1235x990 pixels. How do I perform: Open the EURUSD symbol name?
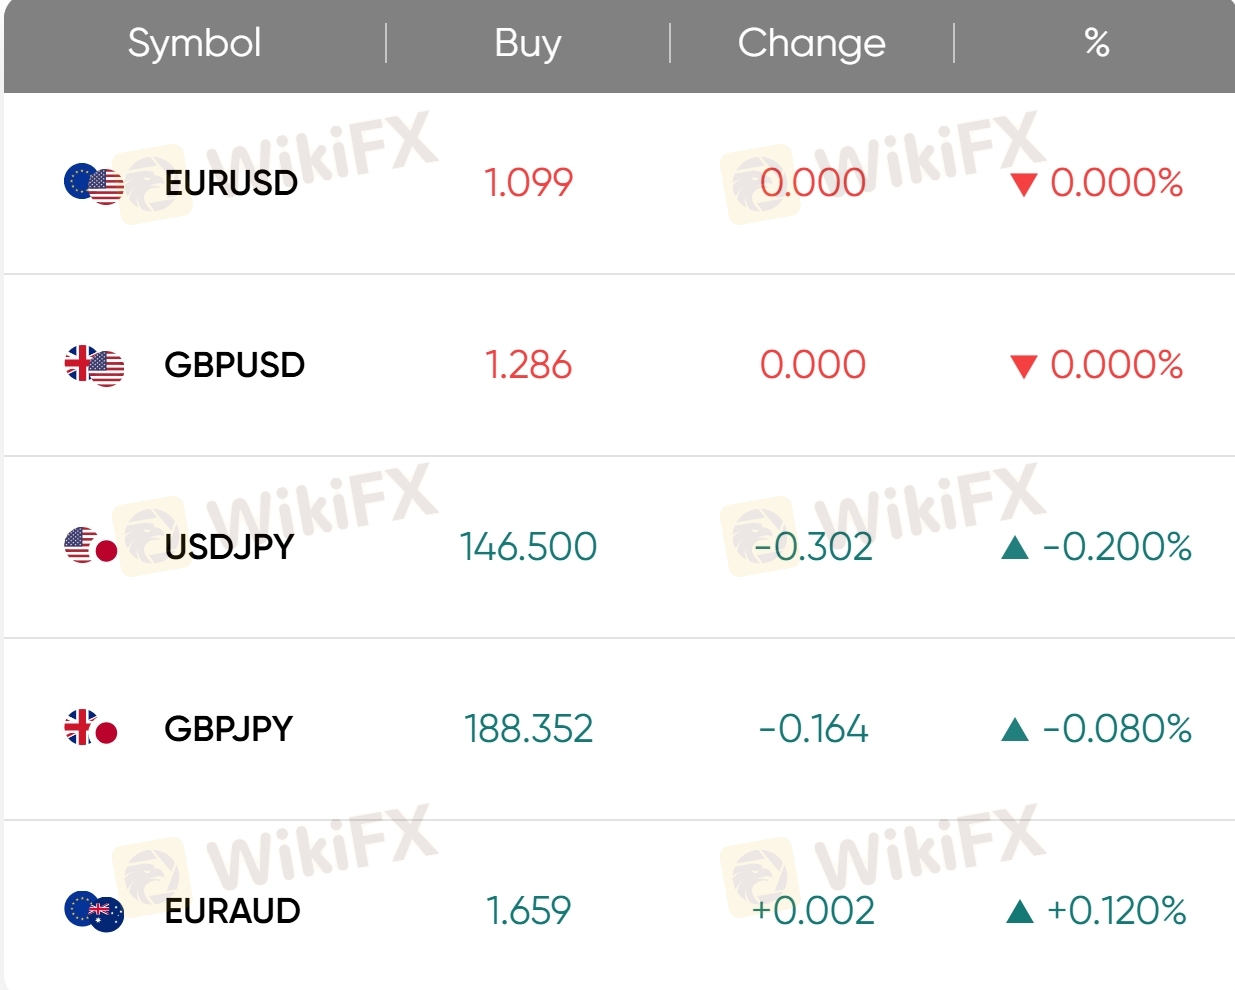point(231,183)
